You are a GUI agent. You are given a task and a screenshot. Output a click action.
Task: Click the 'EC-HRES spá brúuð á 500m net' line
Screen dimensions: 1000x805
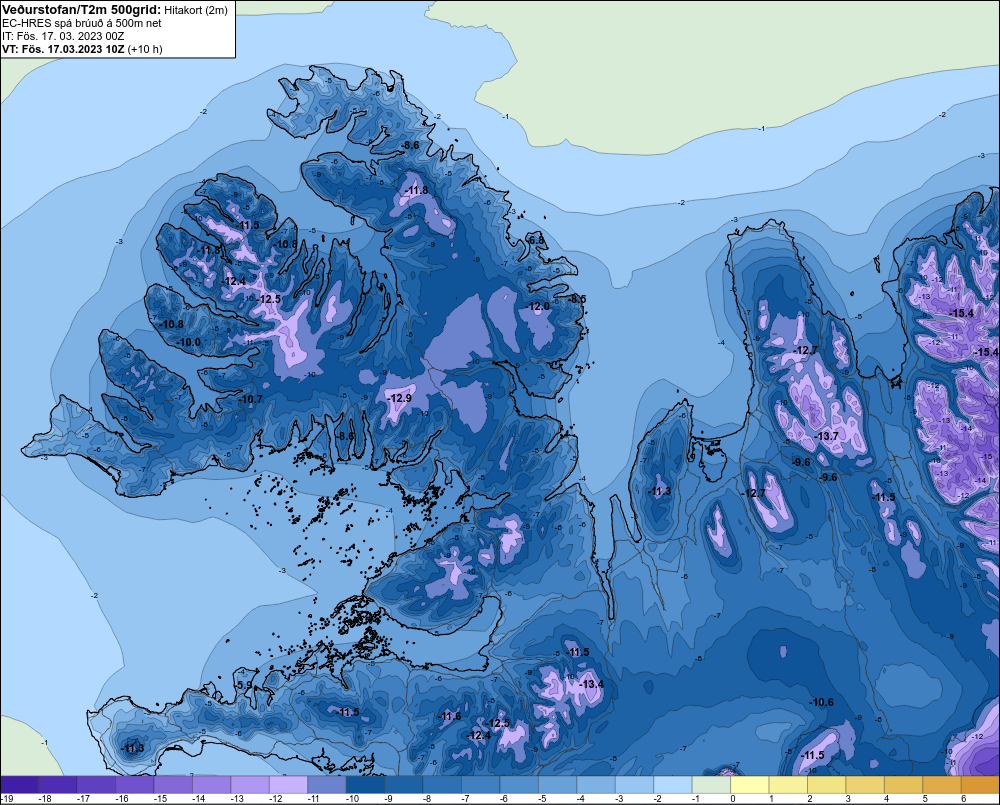tap(82, 23)
